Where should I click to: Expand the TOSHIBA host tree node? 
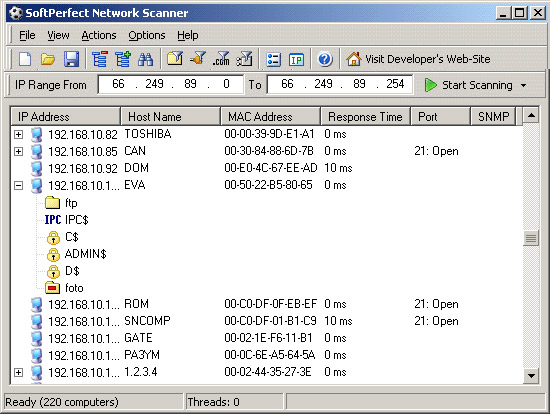point(19,134)
